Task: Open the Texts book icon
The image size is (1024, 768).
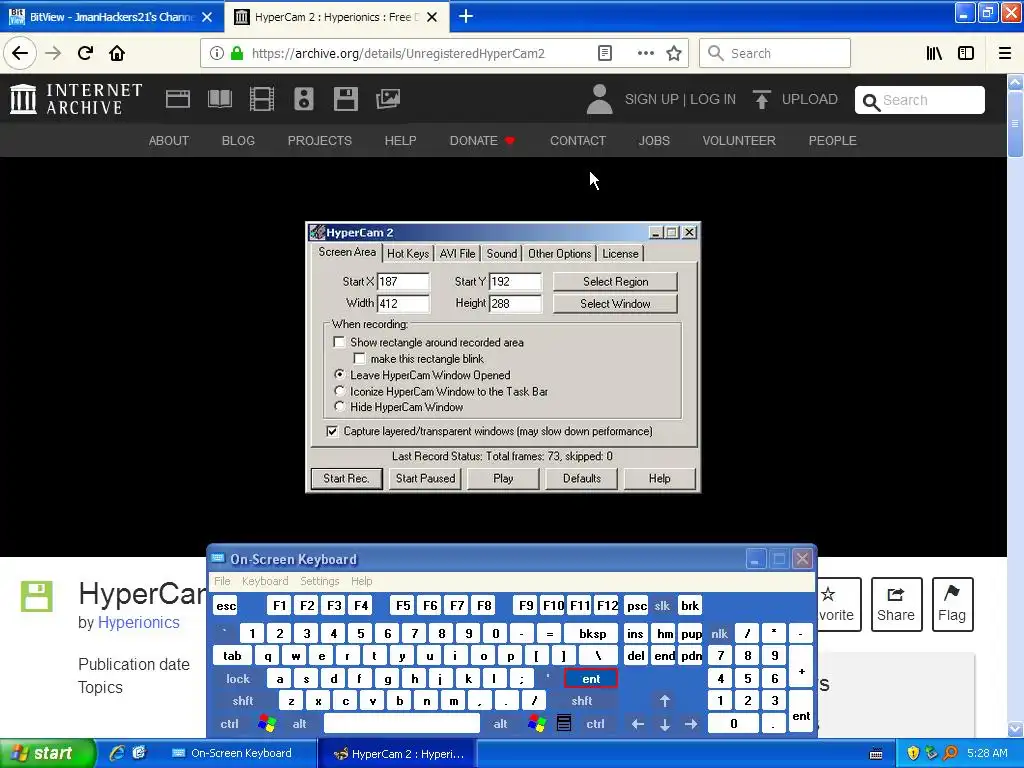Action: coord(219,99)
